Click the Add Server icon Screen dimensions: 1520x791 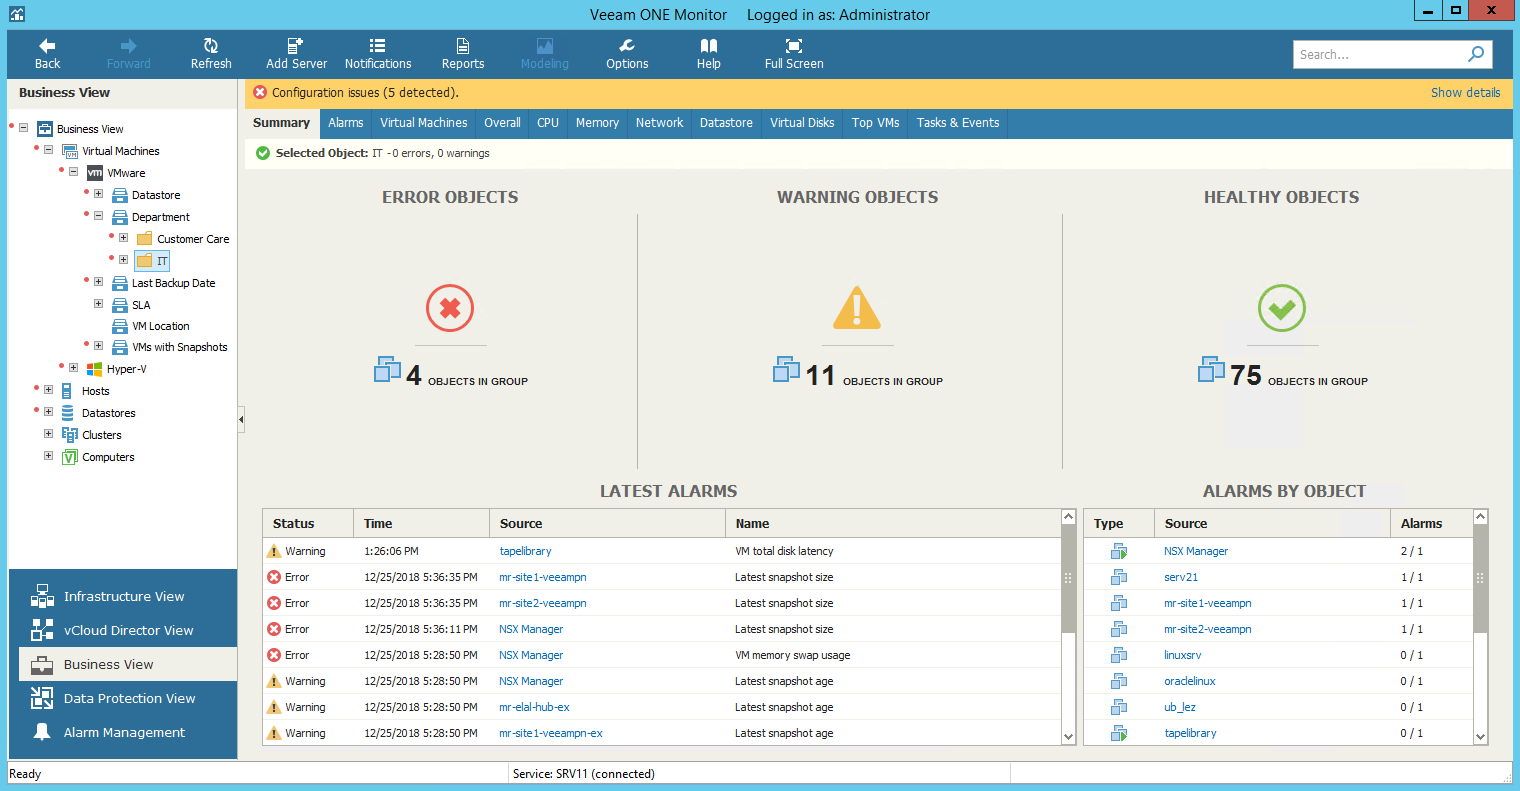point(296,46)
